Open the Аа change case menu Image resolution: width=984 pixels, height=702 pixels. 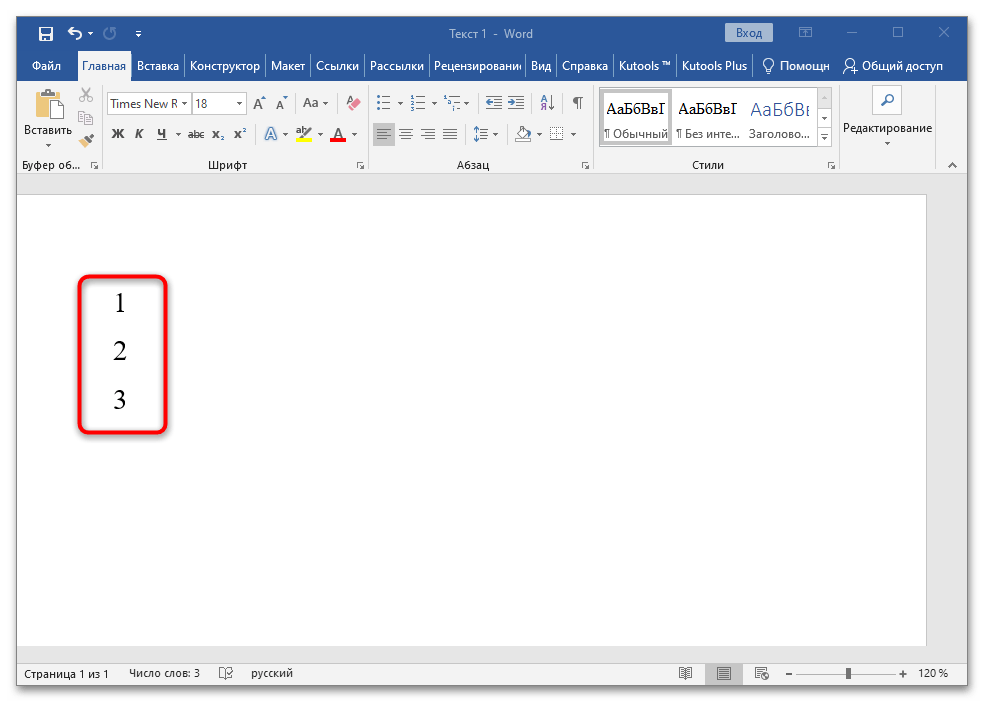point(315,103)
